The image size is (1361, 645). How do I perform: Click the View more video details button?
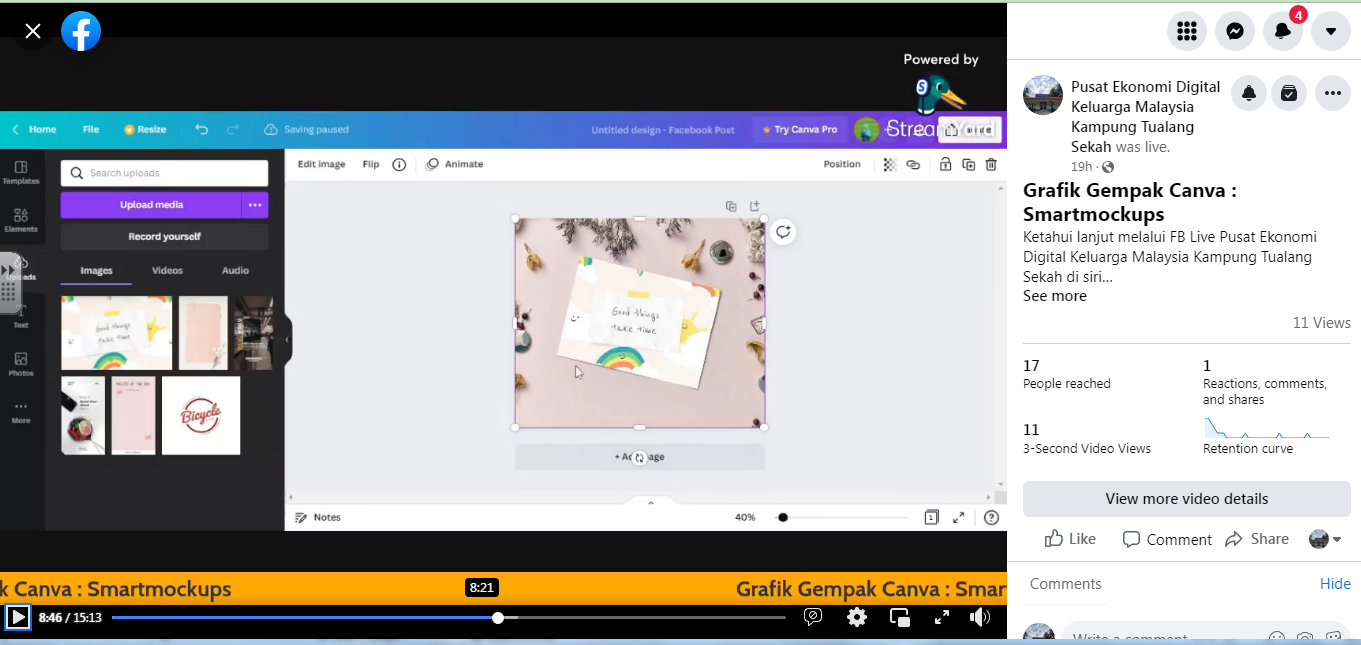tap(1187, 499)
